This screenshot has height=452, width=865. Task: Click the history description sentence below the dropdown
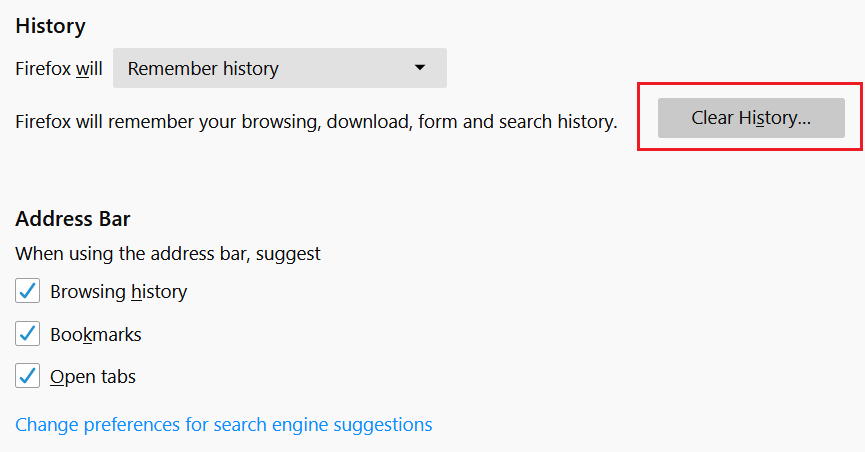(316, 121)
